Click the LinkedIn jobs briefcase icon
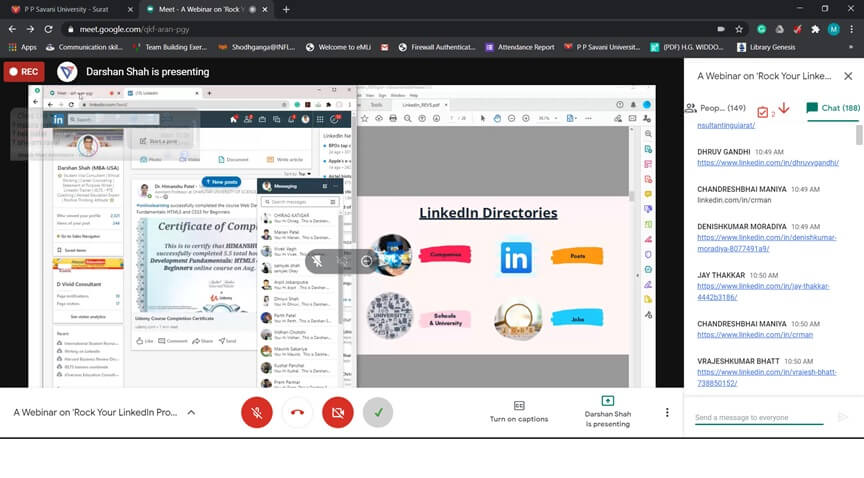864x478 pixels. pos(262,119)
